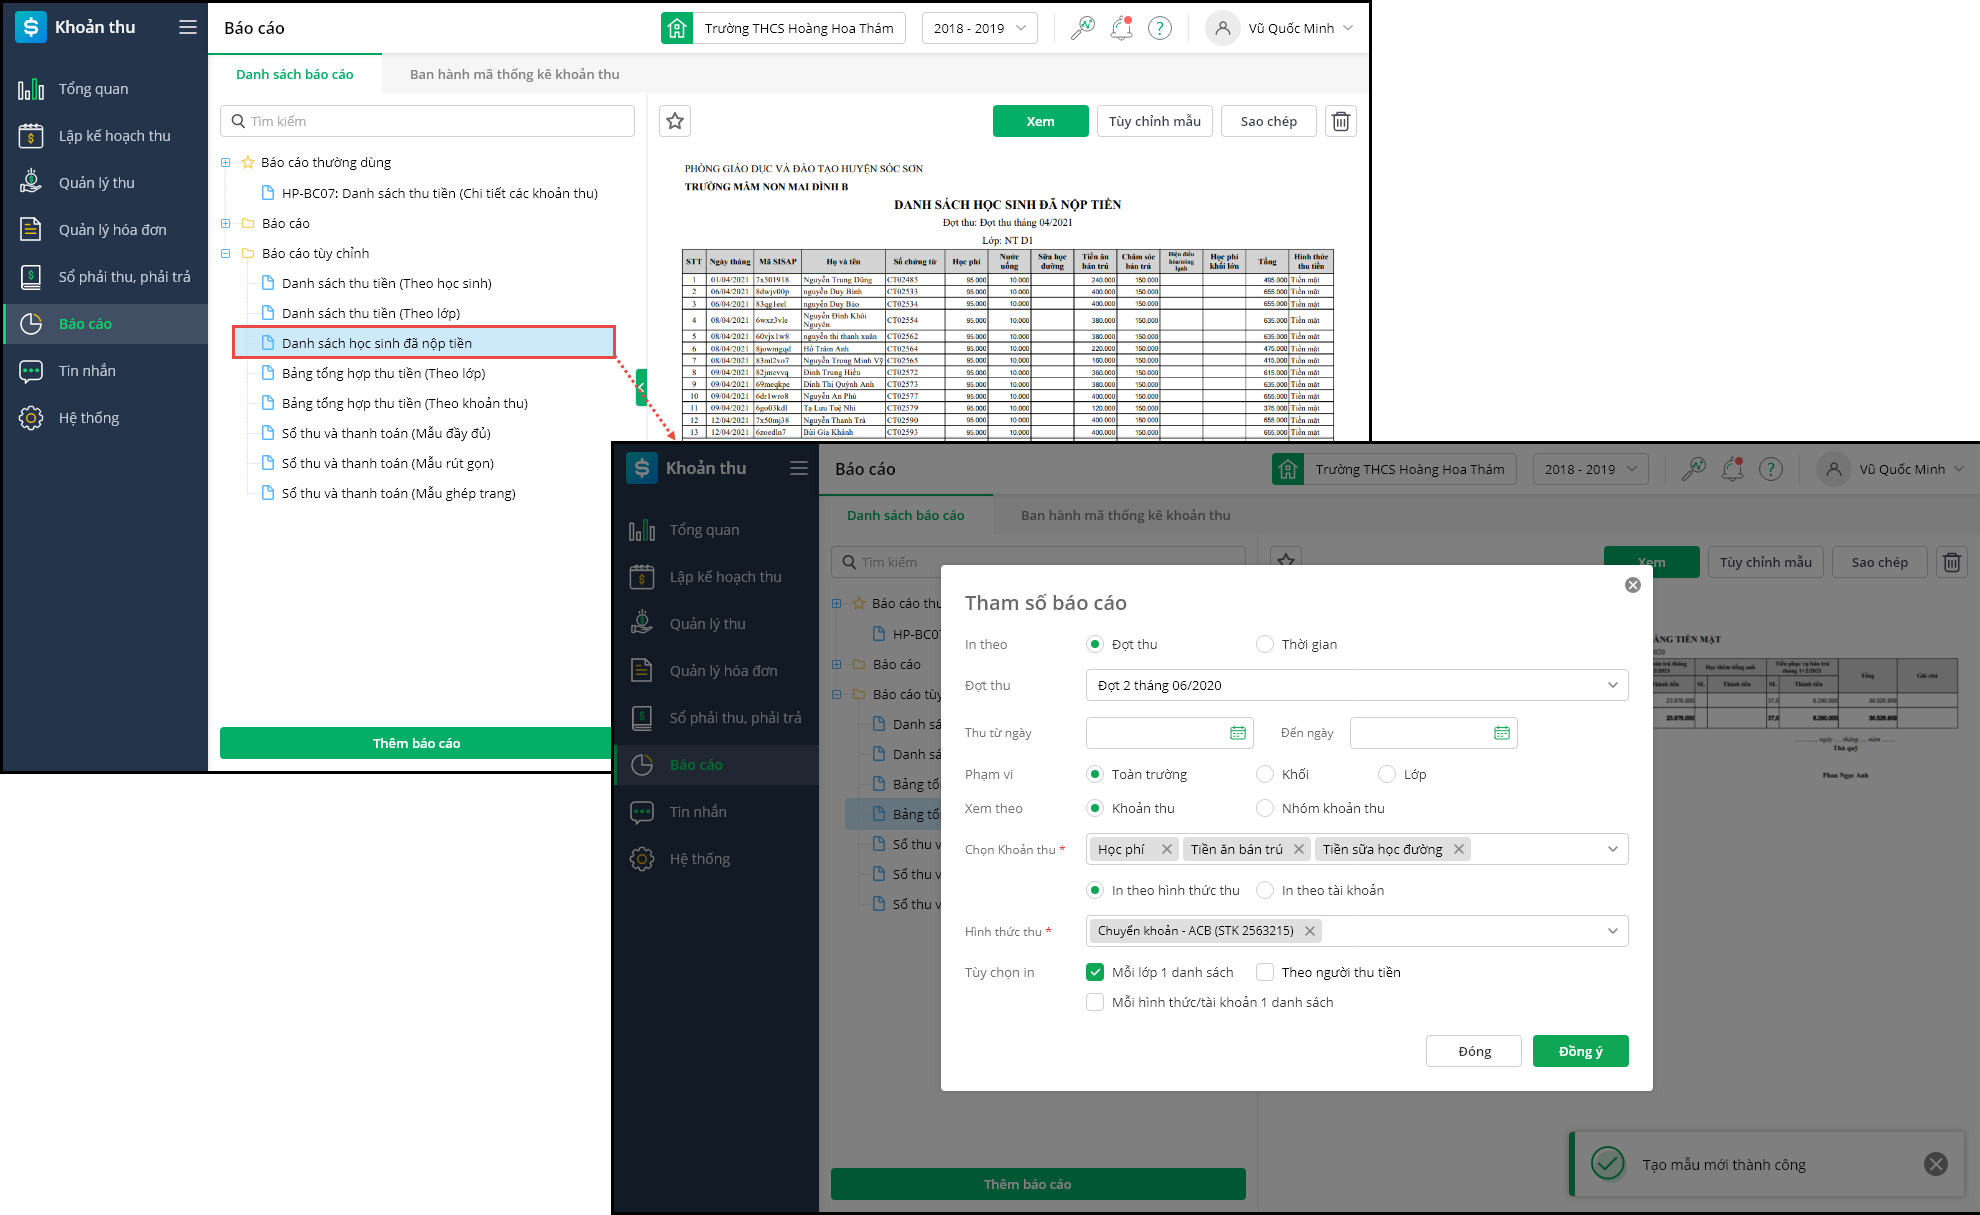Viewport: 1980px width, 1215px height.
Task: Open the 2018 - 2019 school year dropdown
Action: click(979, 28)
